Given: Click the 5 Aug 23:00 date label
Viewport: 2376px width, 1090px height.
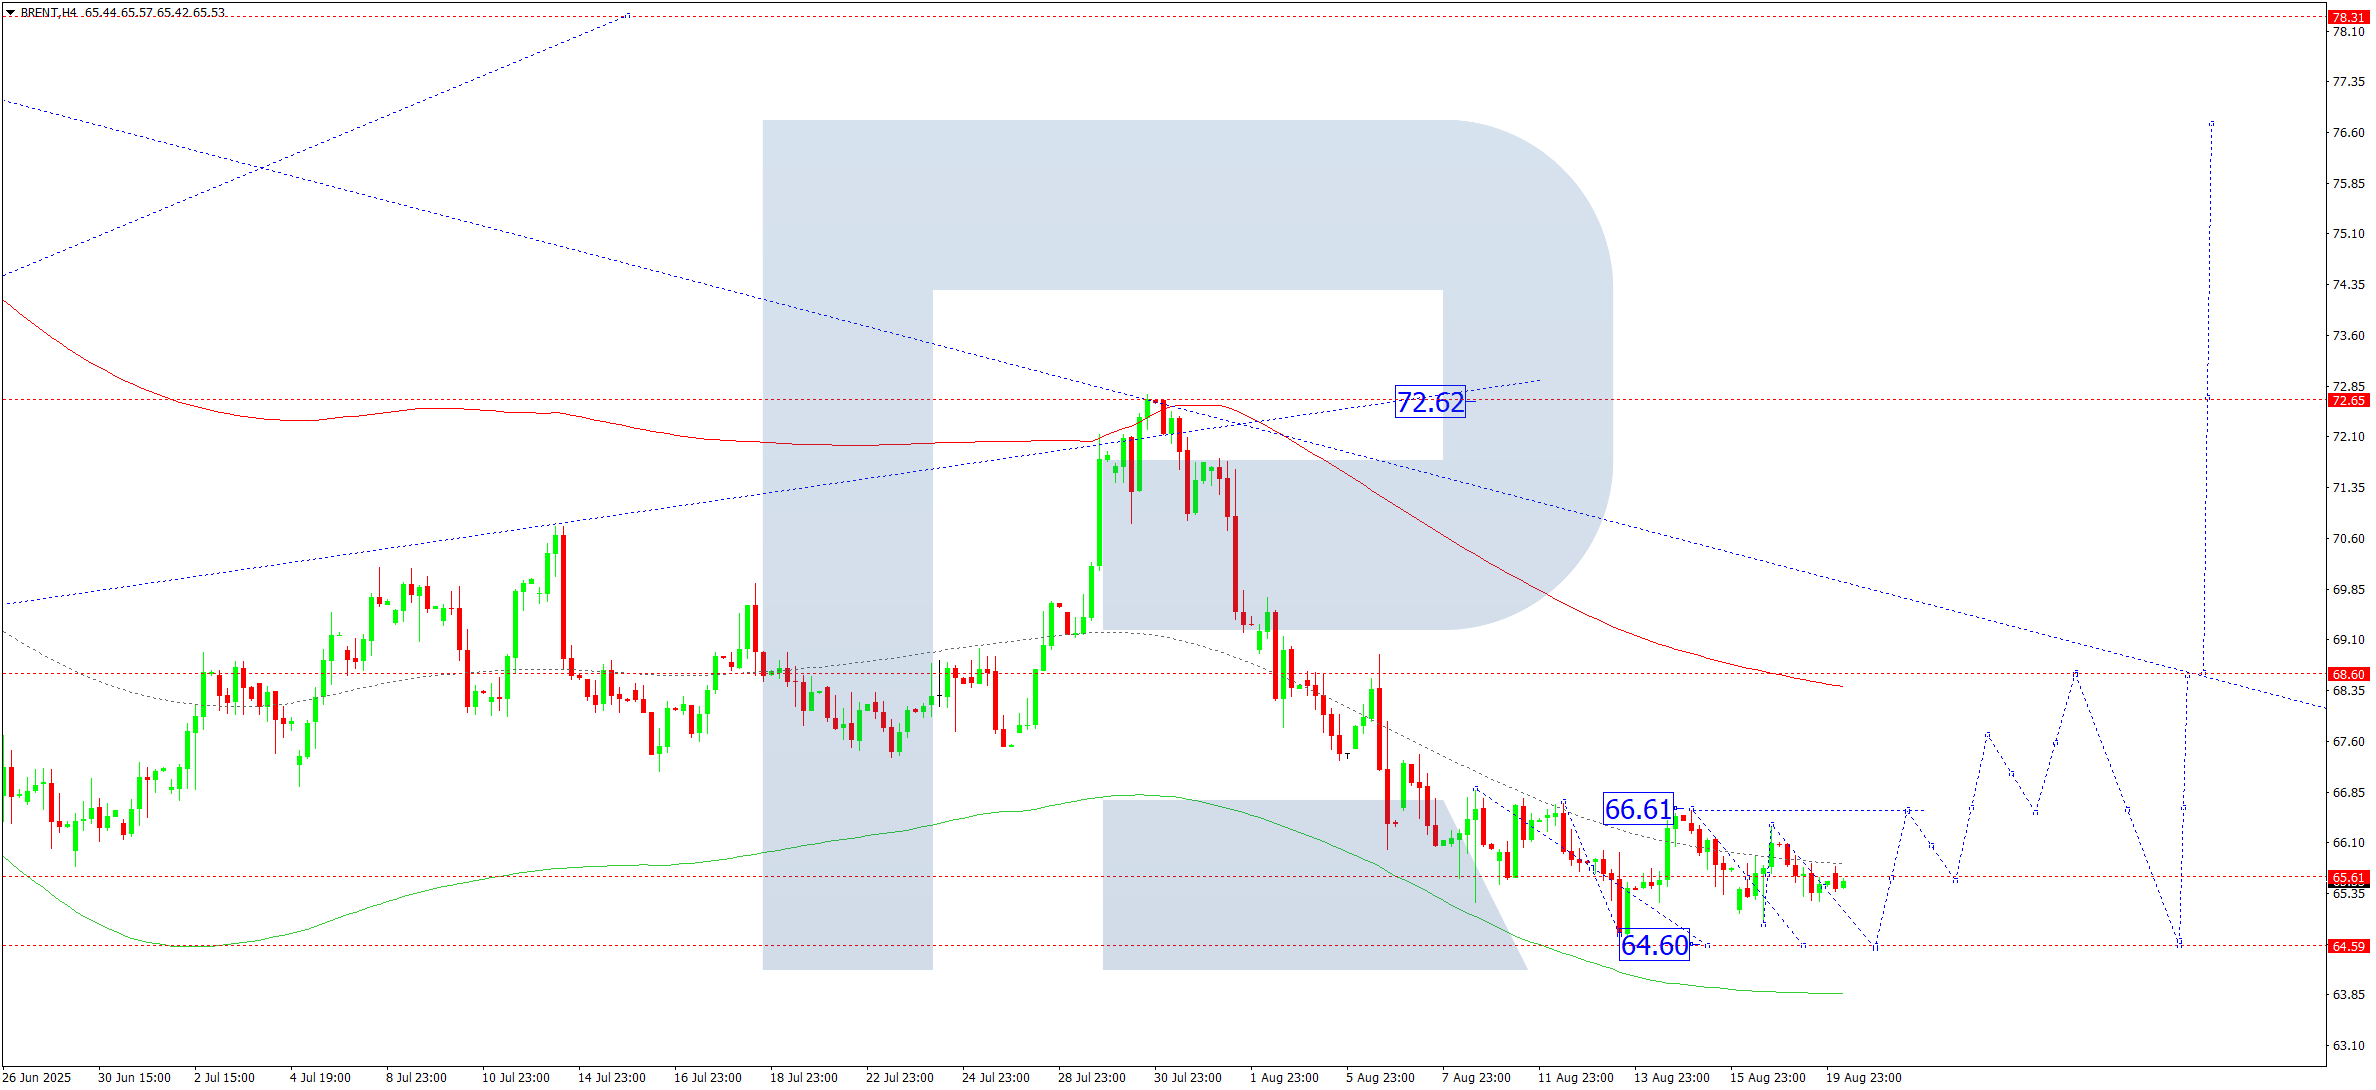Looking at the screenshot, I should (x=1379, y=1077).
